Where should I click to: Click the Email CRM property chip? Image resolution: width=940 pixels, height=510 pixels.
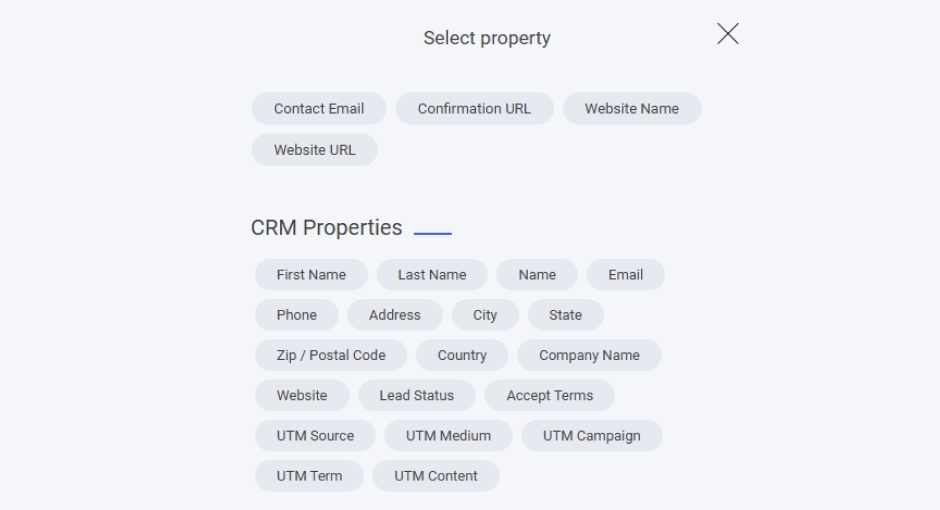pyautogui.click(x=625, y=275)
